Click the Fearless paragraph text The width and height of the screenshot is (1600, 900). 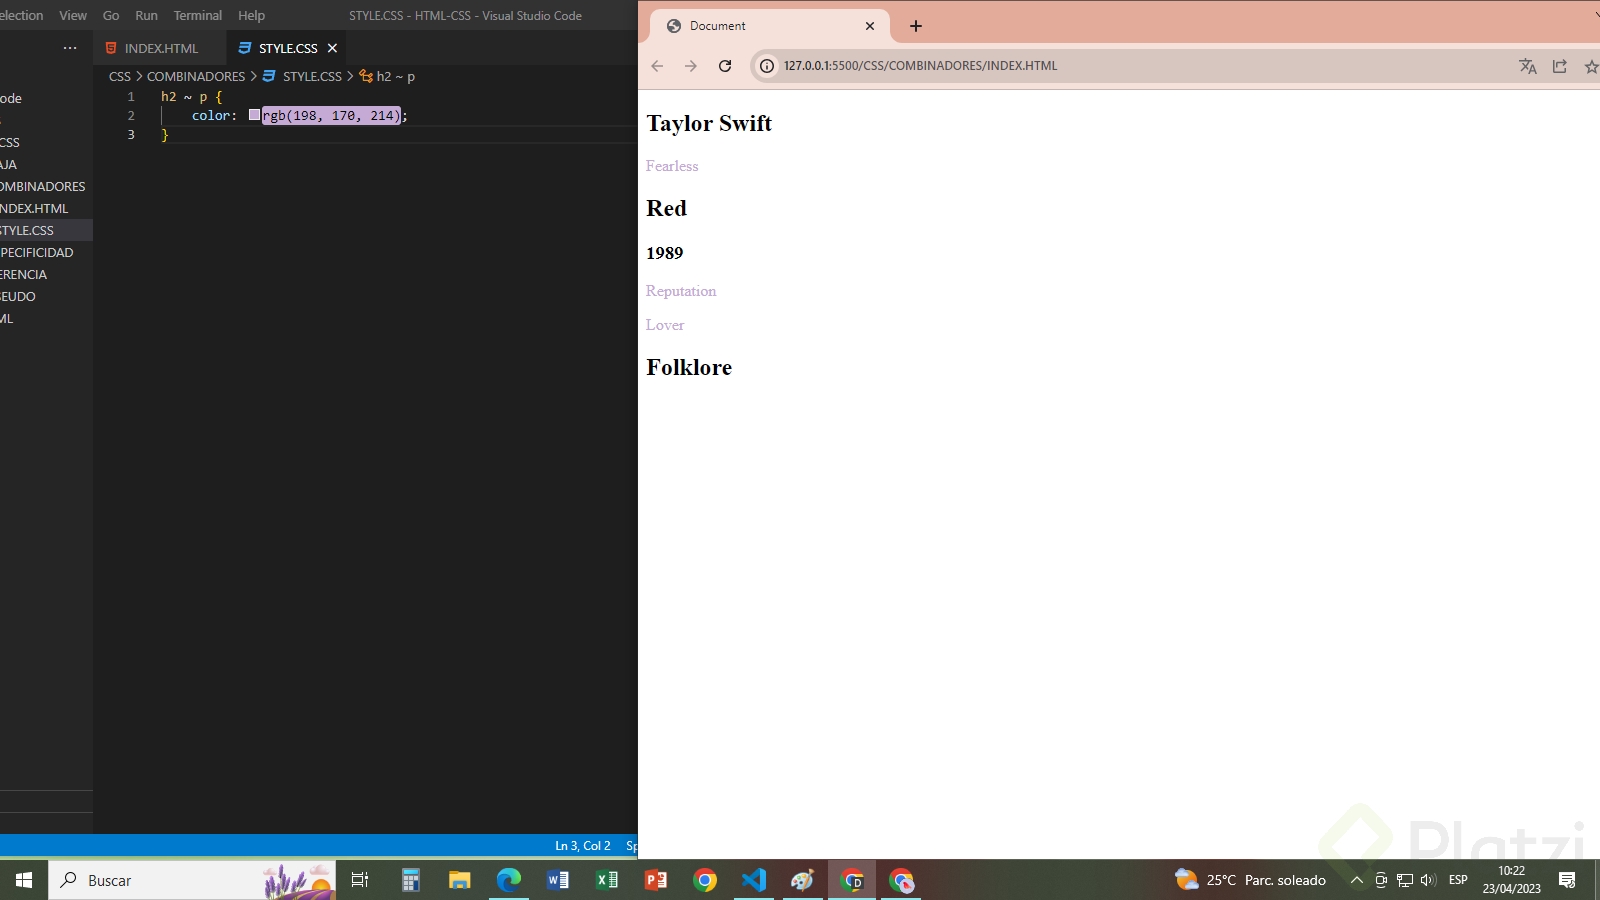672,166
